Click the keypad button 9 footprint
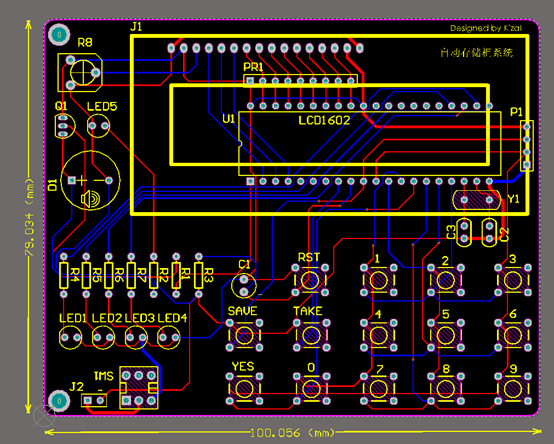Viewport: 554px width, 444px height. pos(513,389)
